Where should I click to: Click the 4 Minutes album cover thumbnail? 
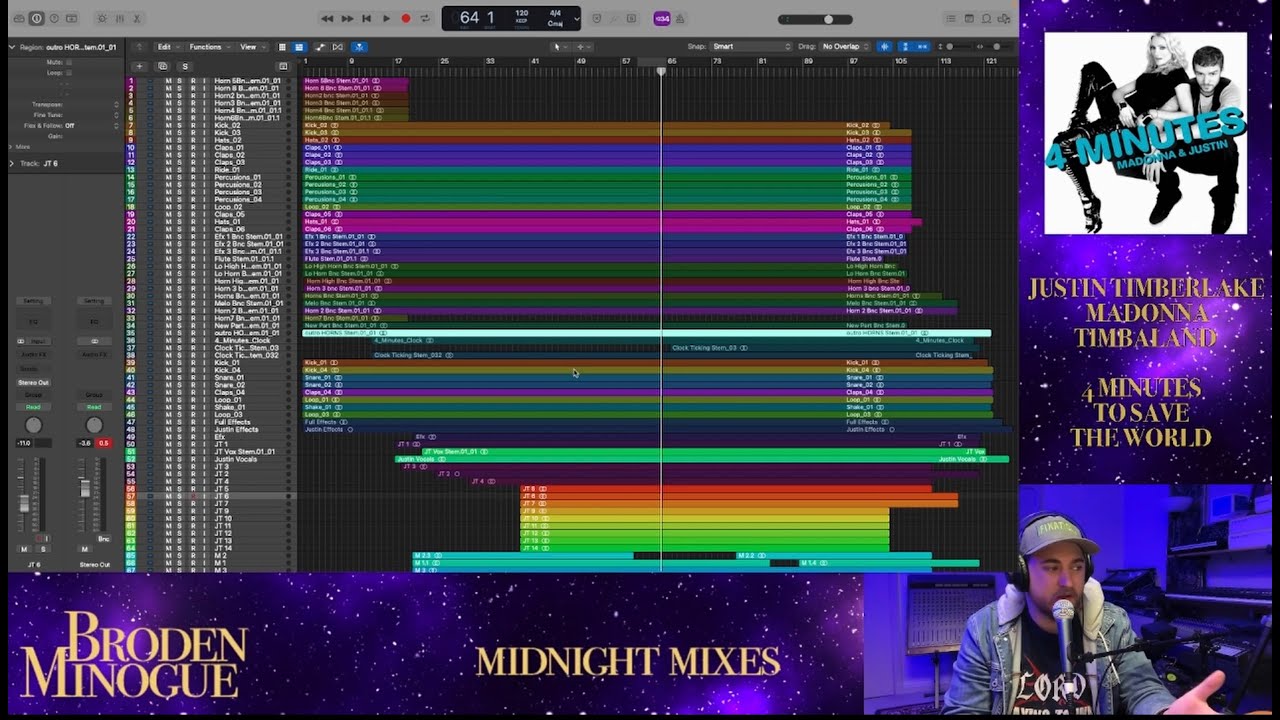click(x=1146, y=133)
